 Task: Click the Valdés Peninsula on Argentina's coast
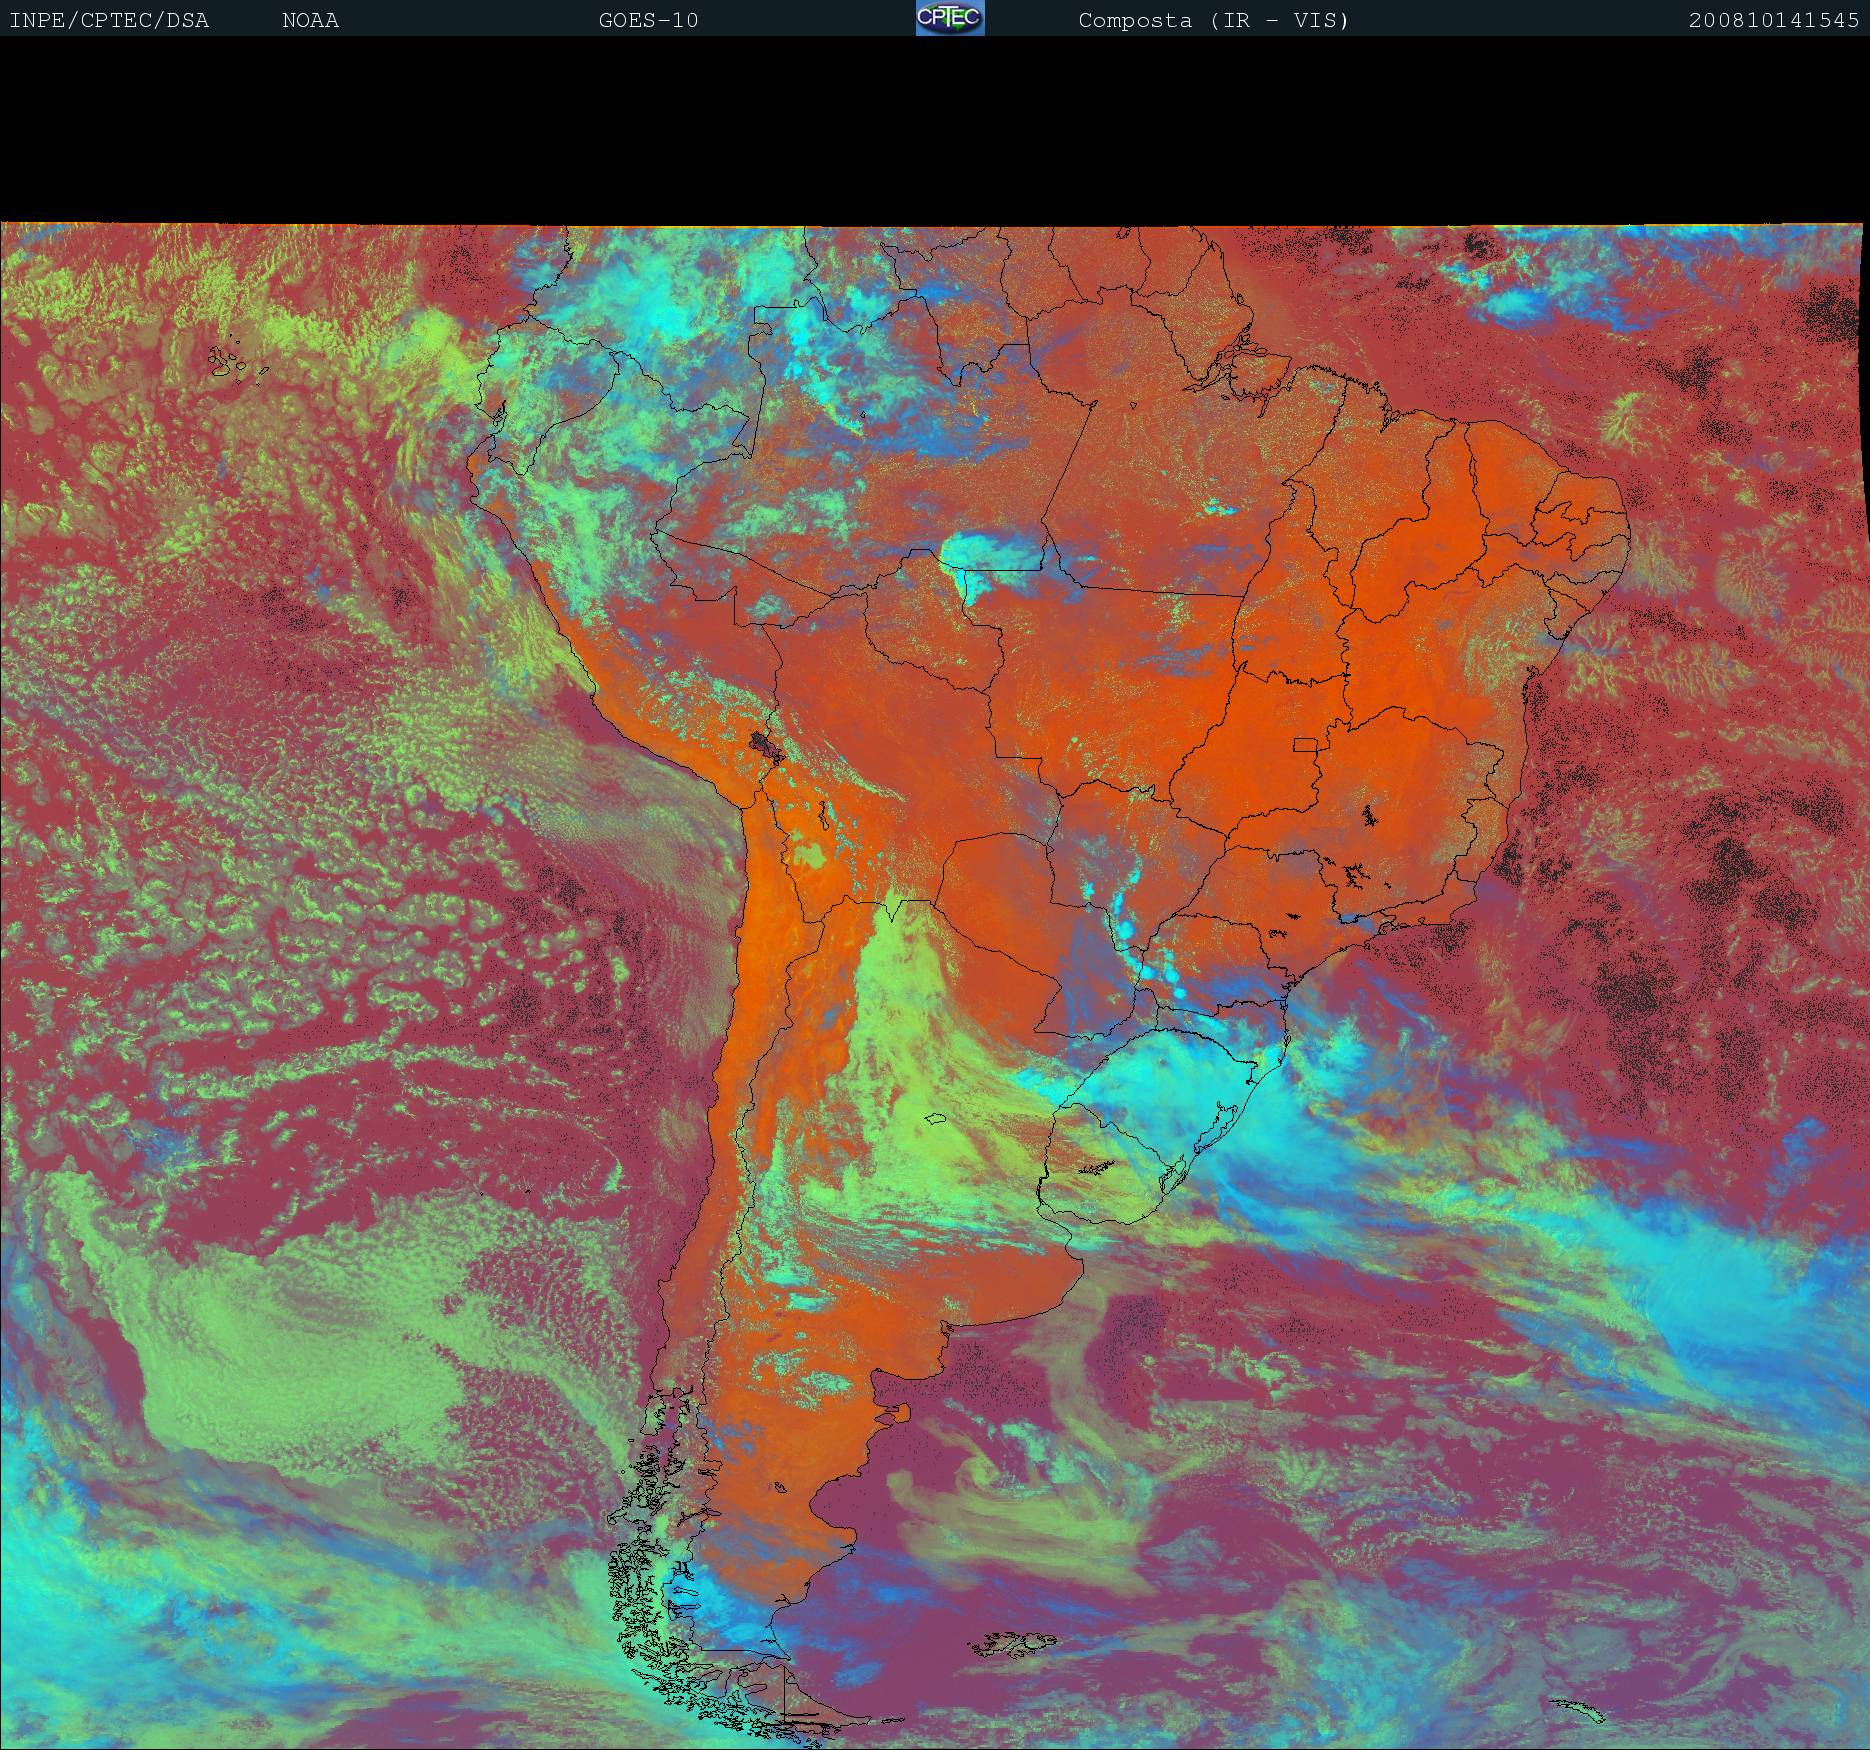[895, 1414]
